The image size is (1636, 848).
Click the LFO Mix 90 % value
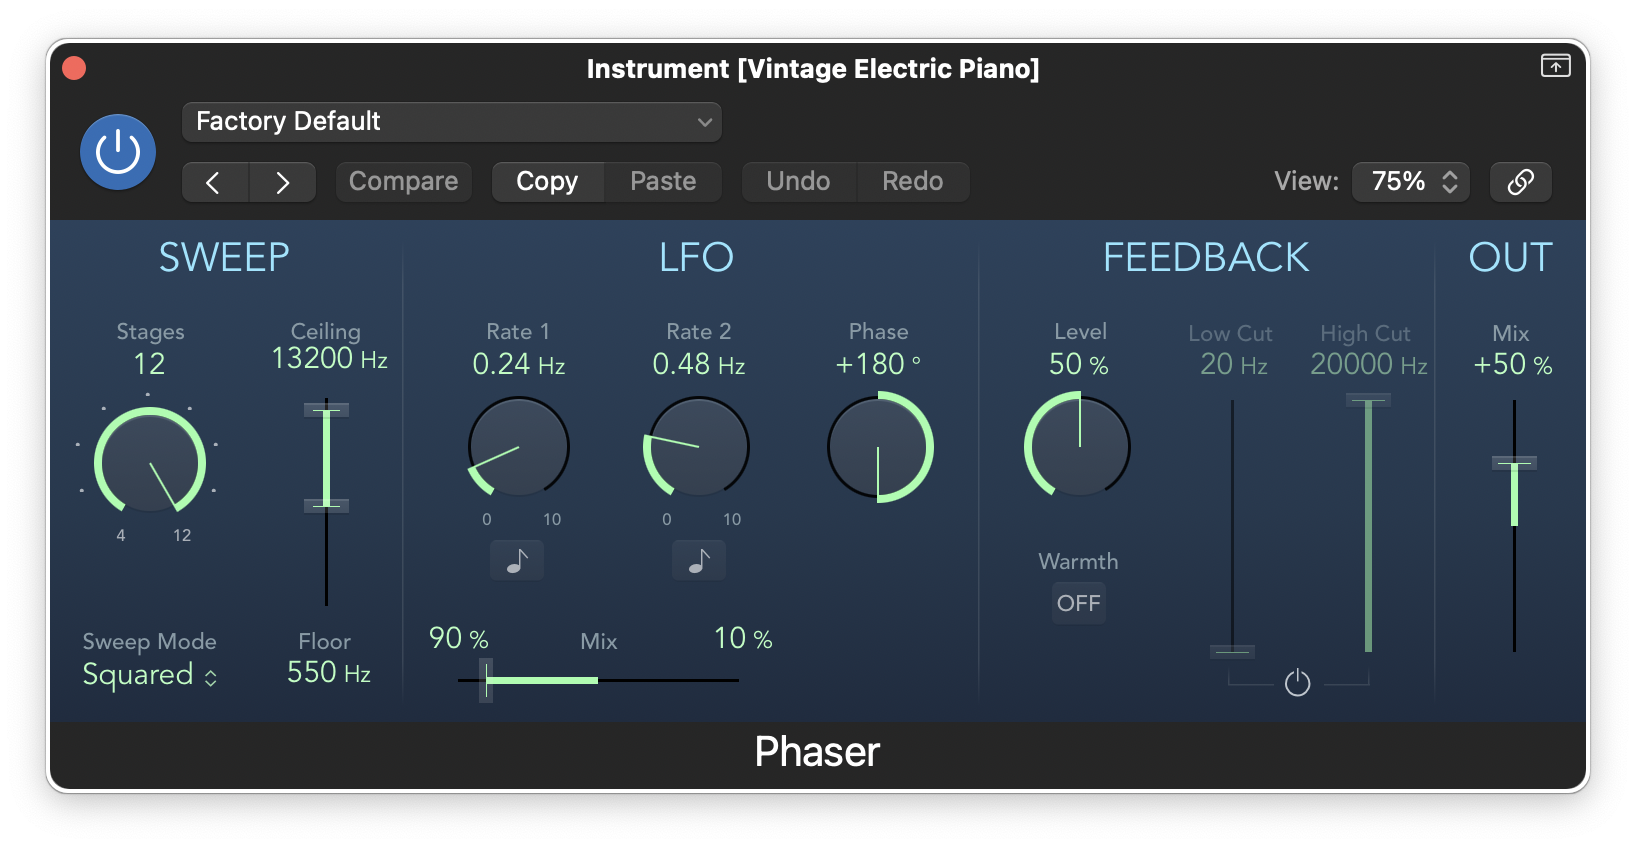459,639
